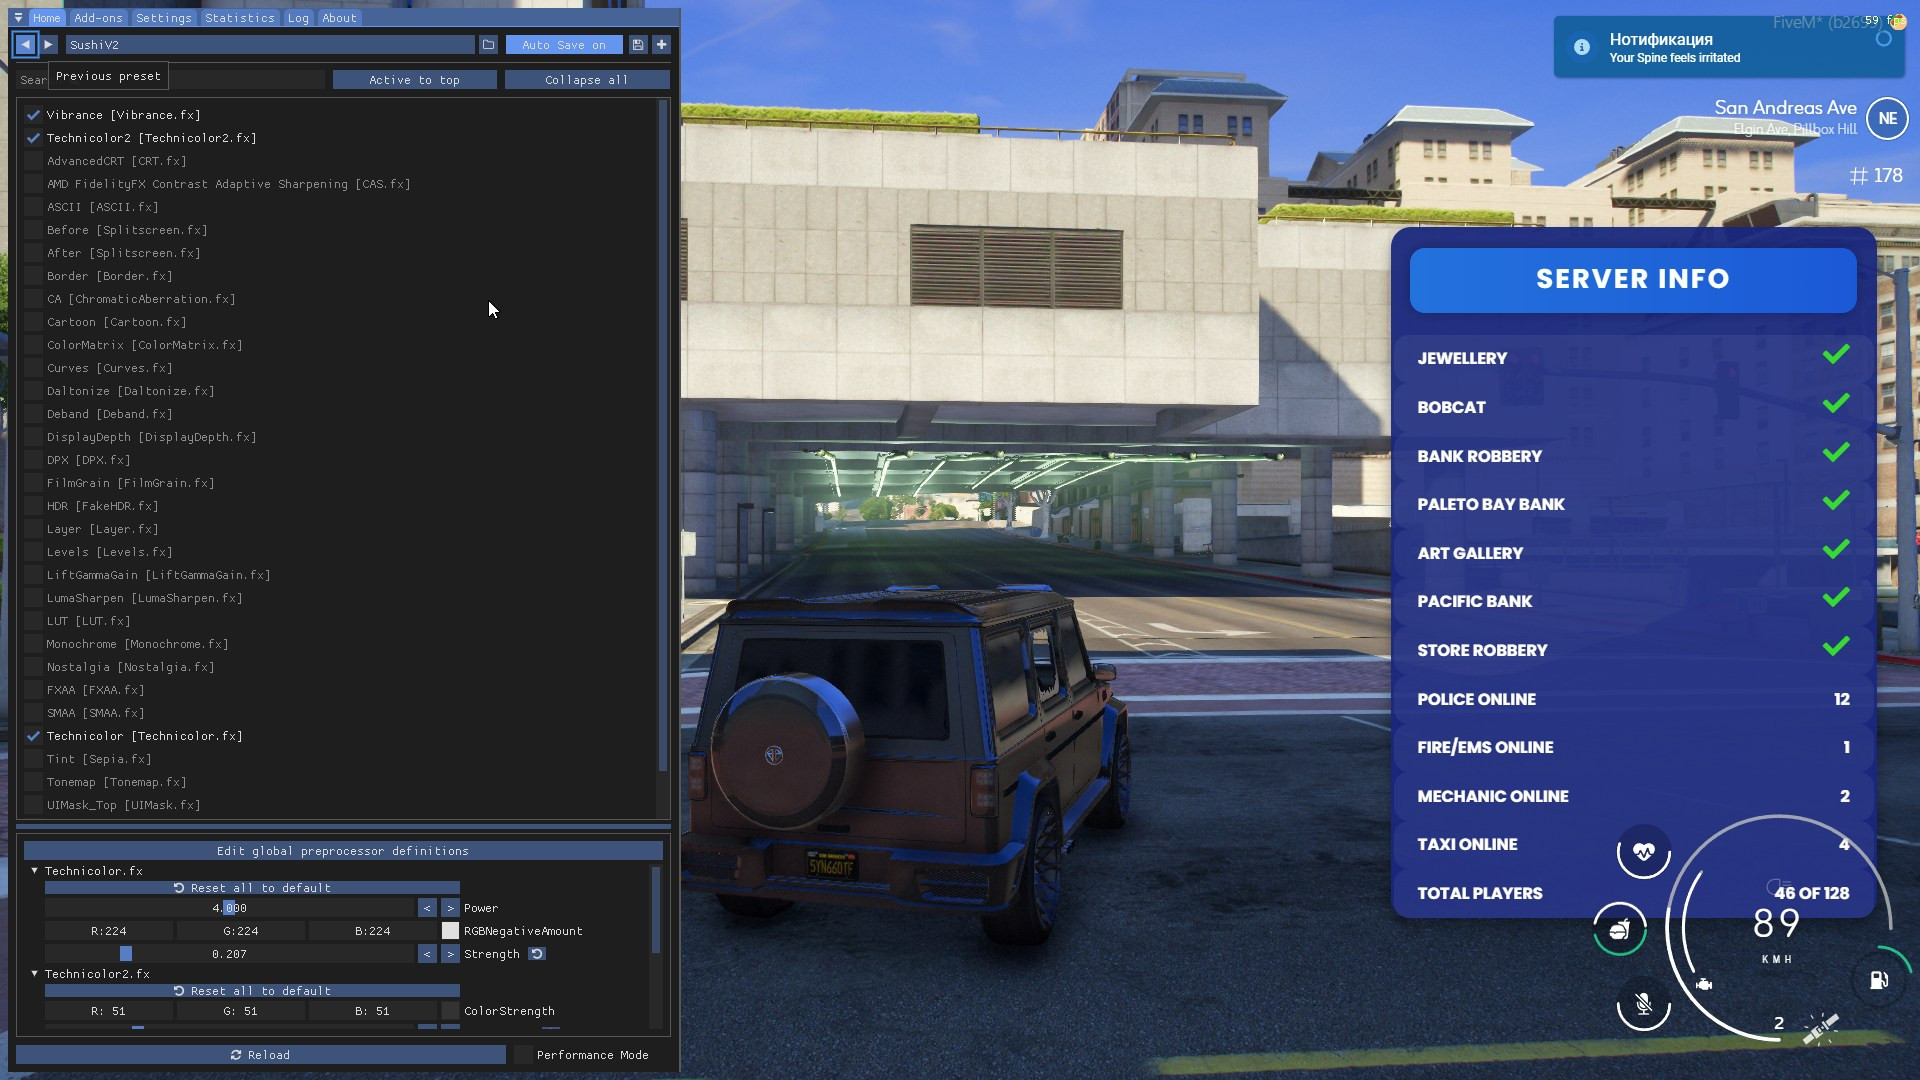This screenshot has height=1080, width=1920.
Task: Click the variables panel vertical scrollbar
Action: tap(656, 910)
